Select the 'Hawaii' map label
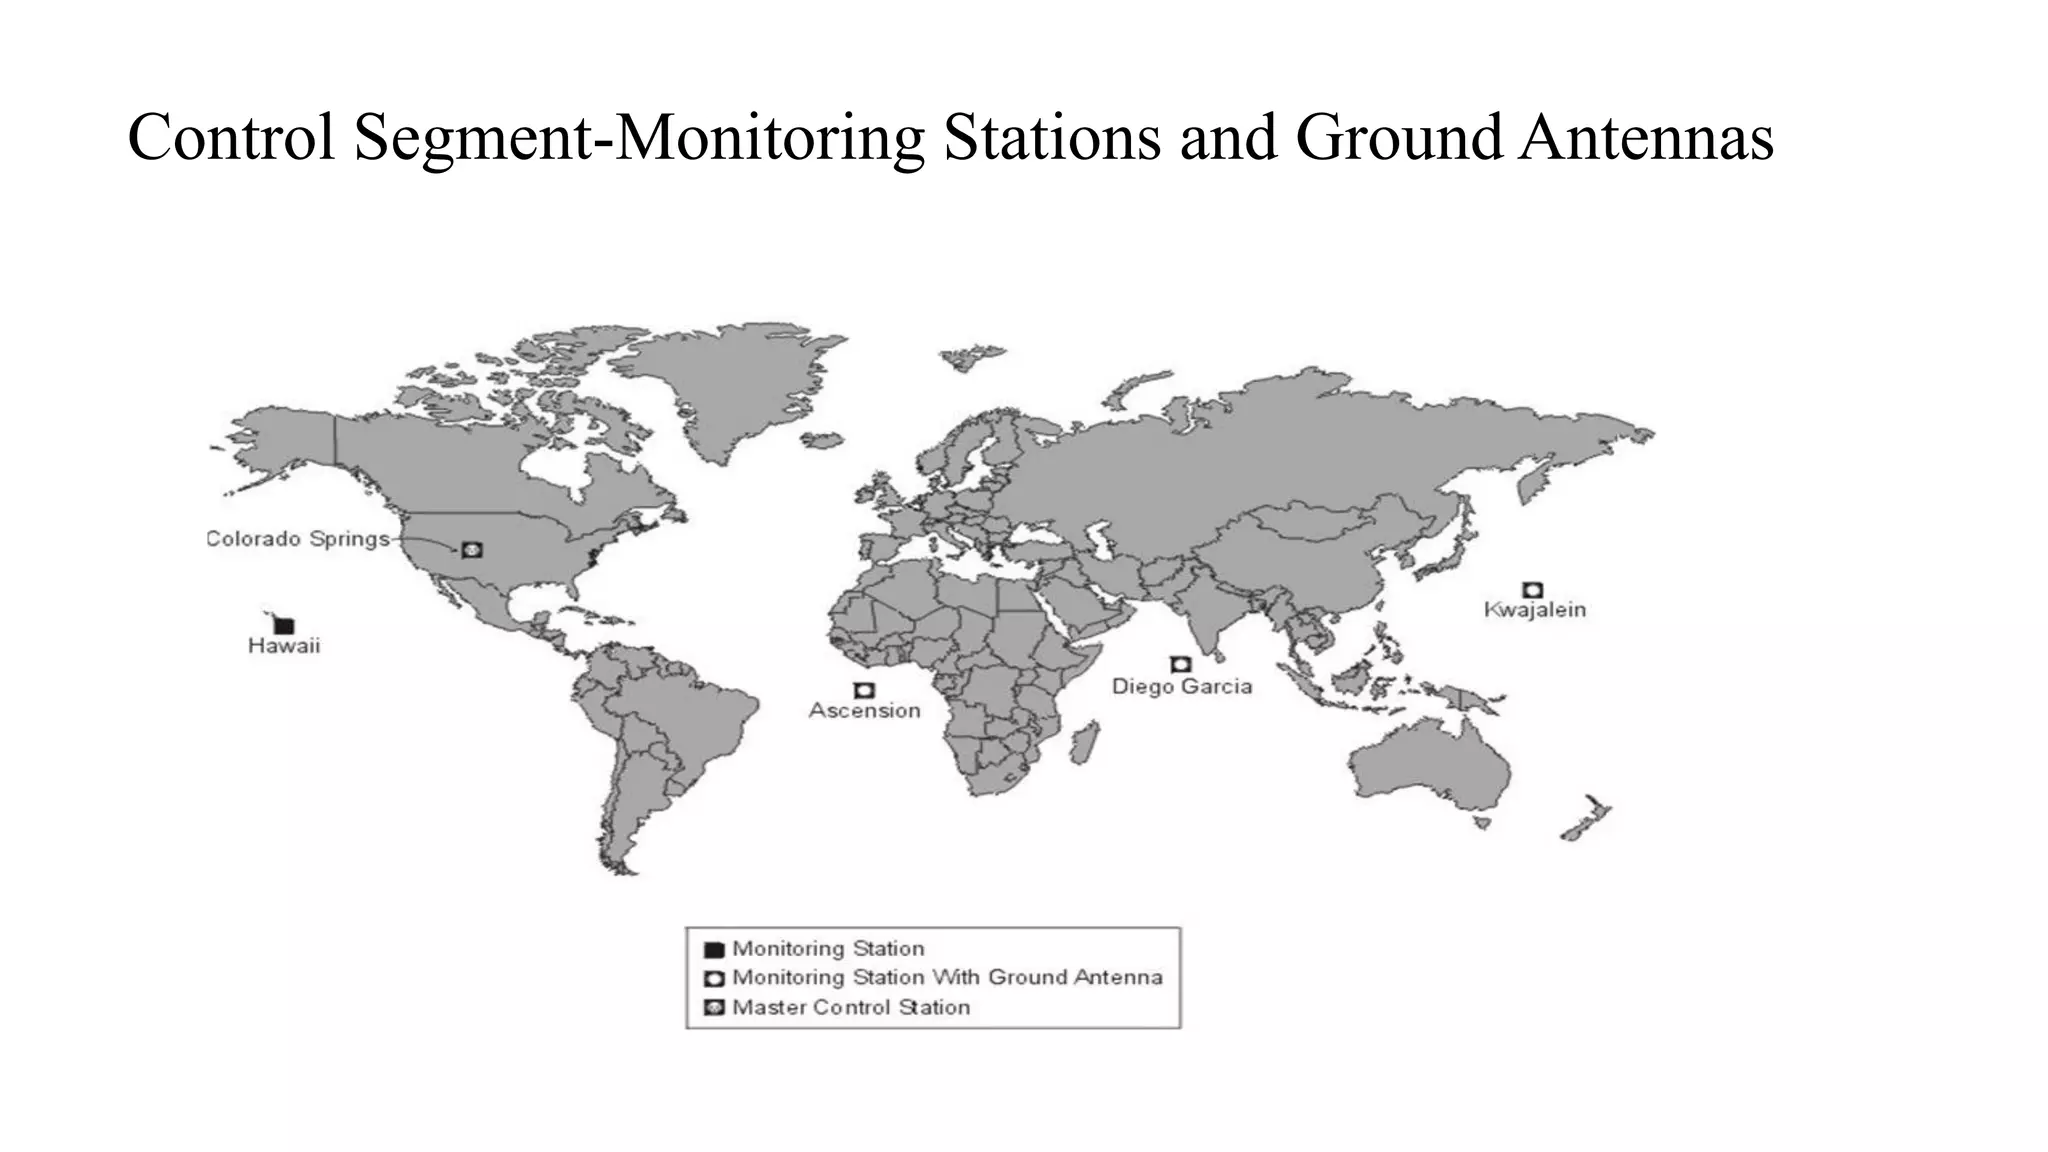2048x1152 pixels. pyautogui.click(x=284, y=646)
